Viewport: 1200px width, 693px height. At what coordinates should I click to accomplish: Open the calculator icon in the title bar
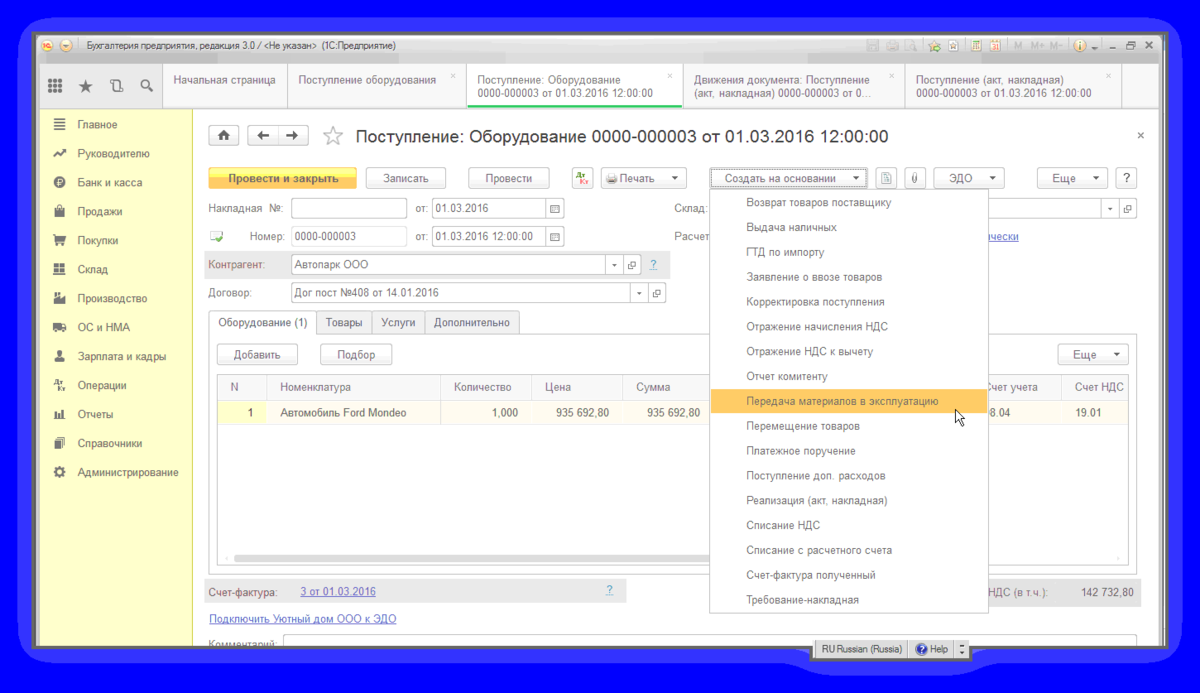tap(975, 46)
